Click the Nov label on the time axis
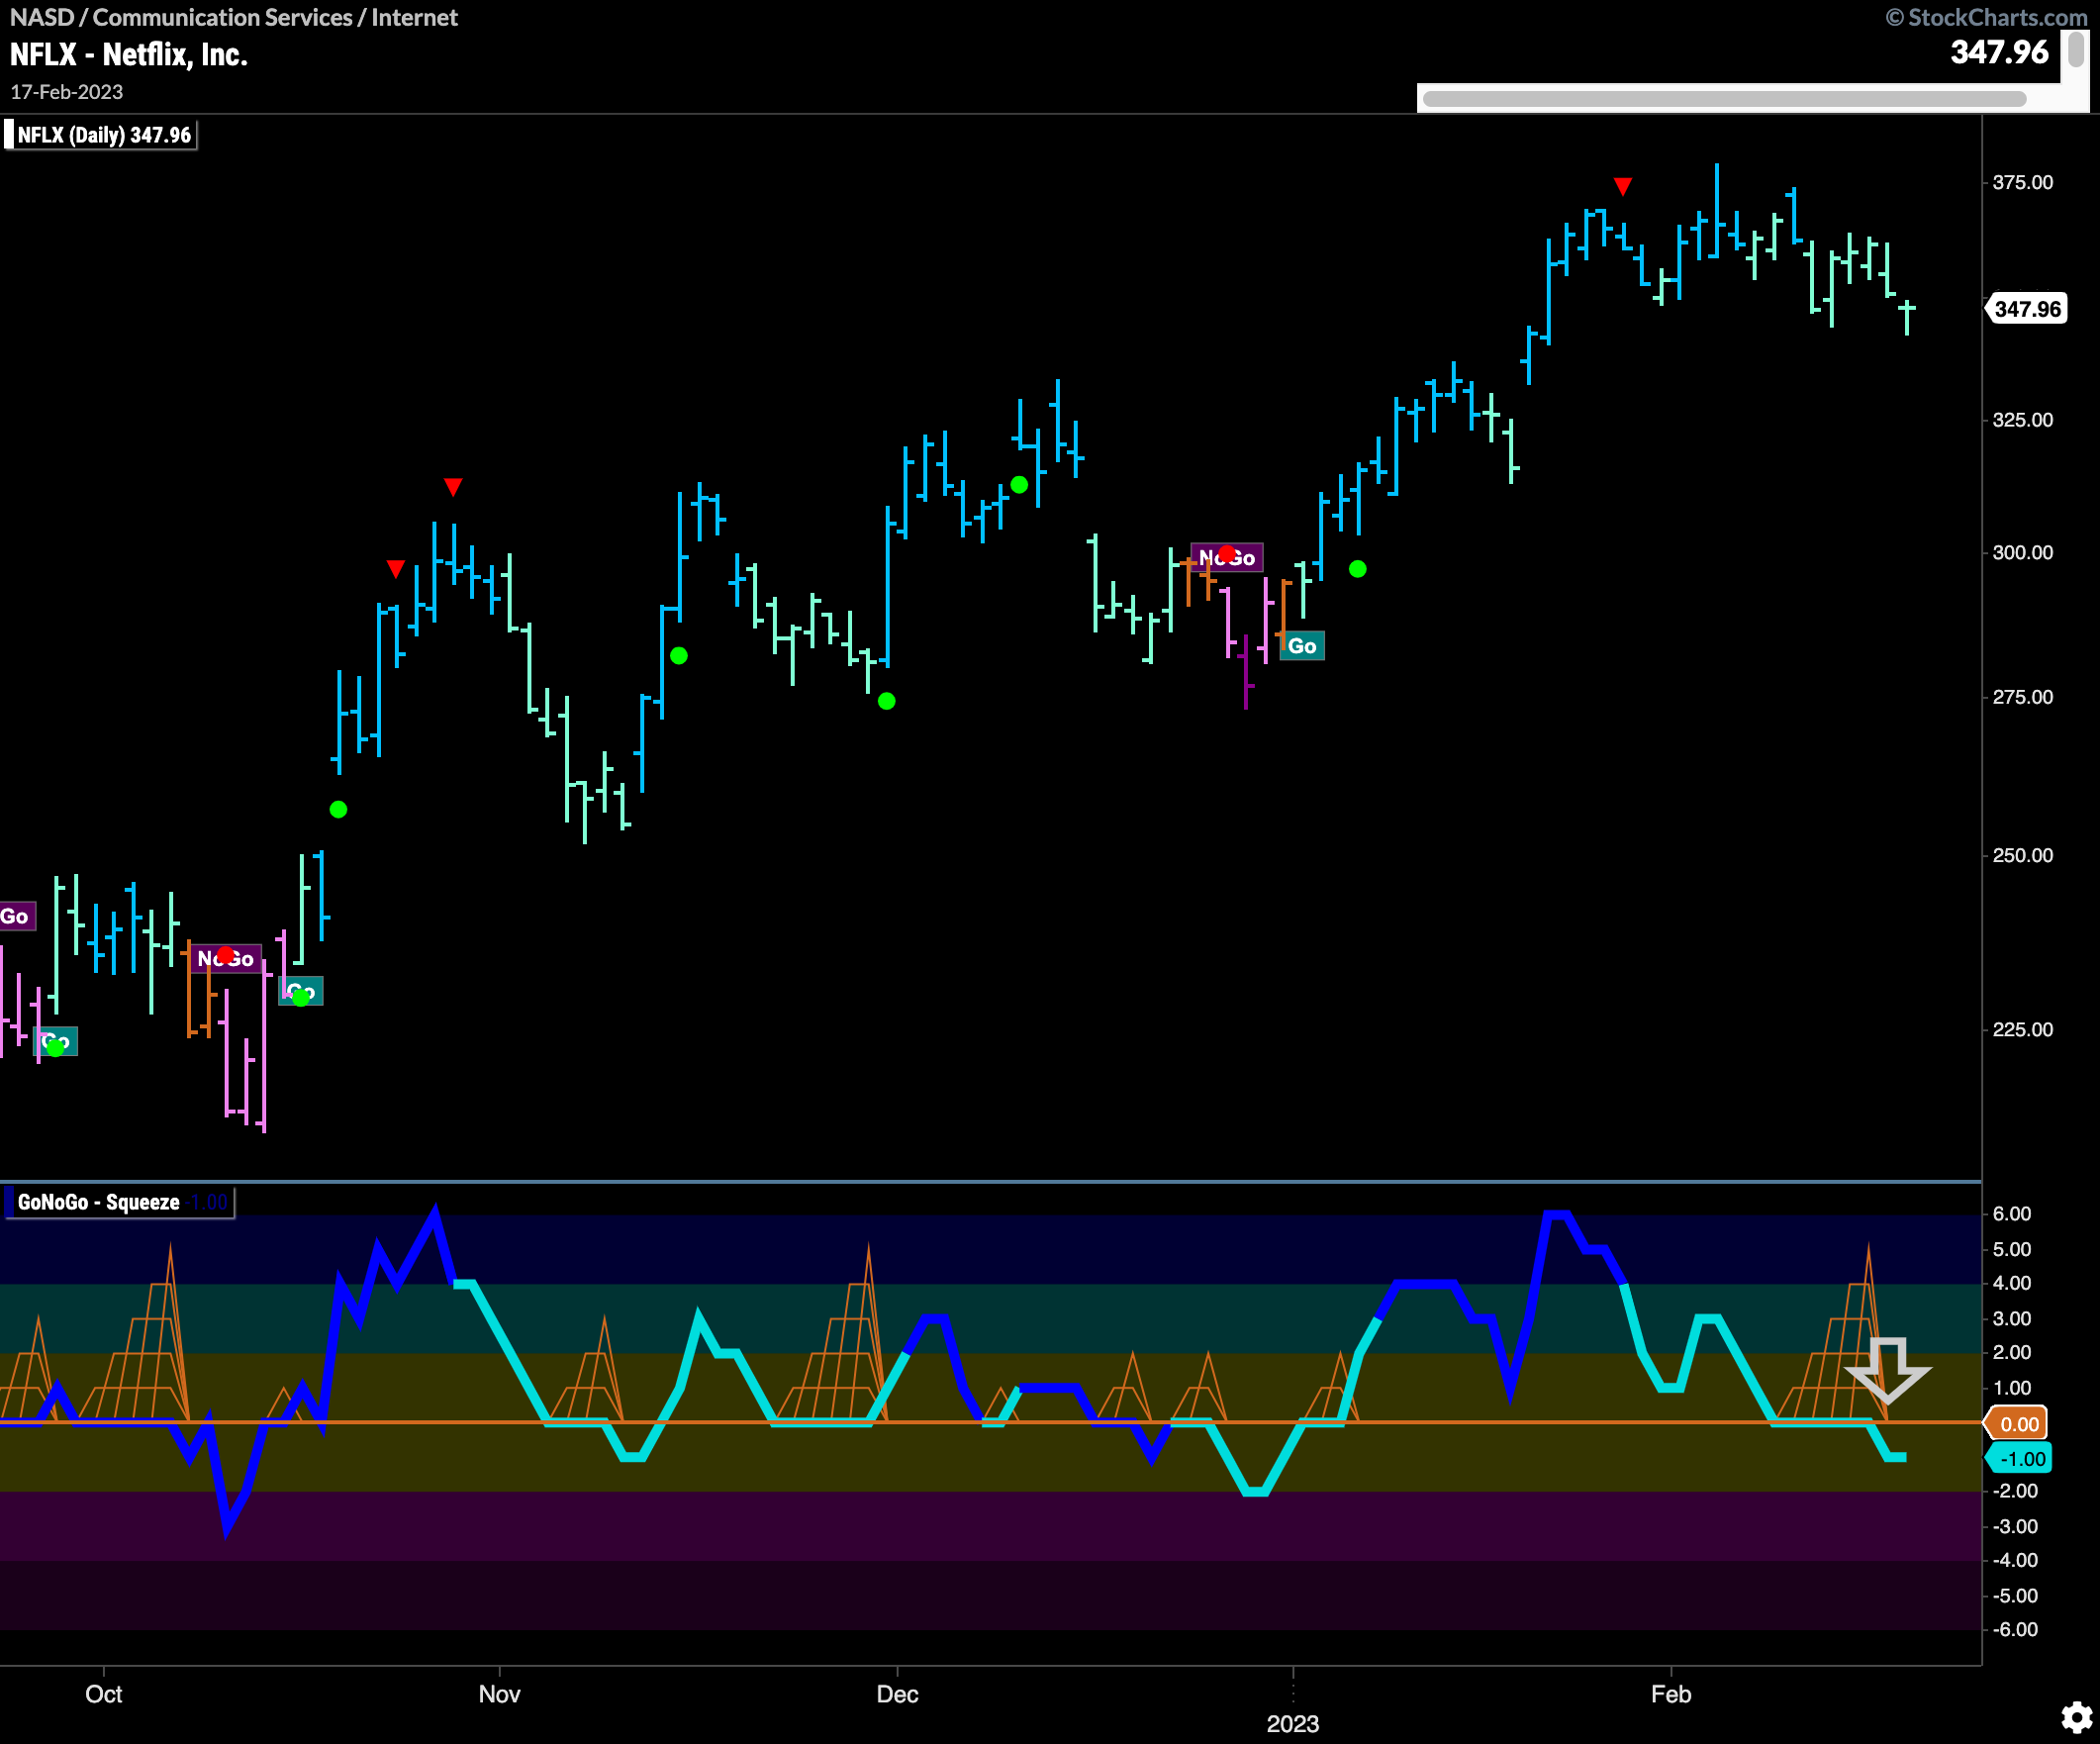The height and width of the screenshot is (1744, 2100). tap(499, 1694)
